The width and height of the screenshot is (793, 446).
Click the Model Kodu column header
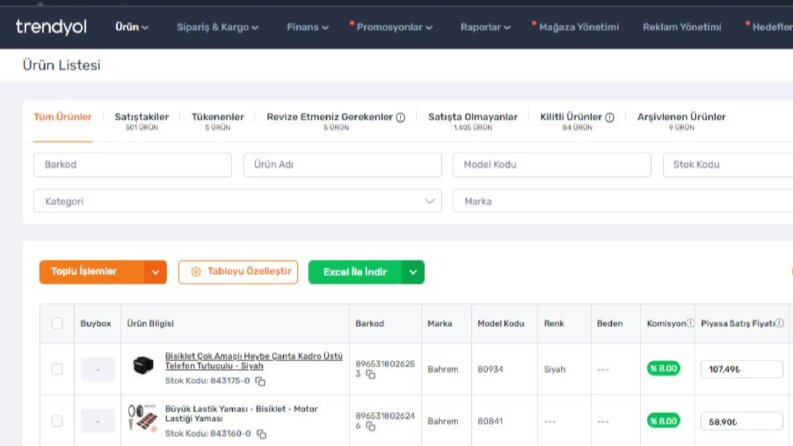coord(501,323)
